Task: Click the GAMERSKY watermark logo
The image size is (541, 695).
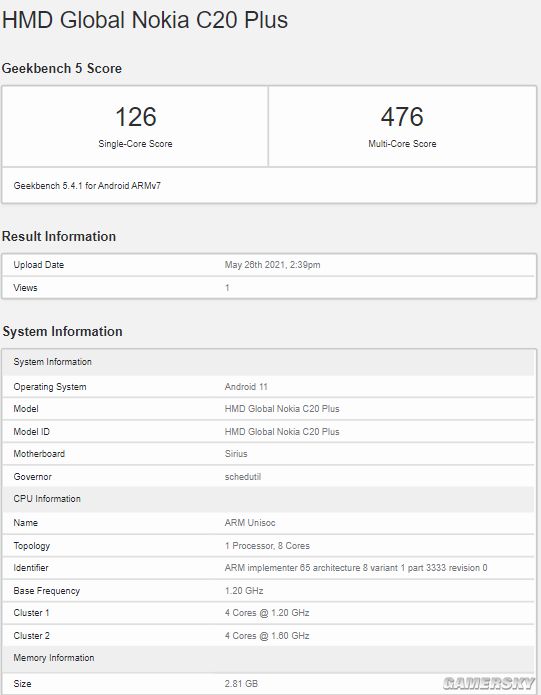Action: (x=488, y=683)
